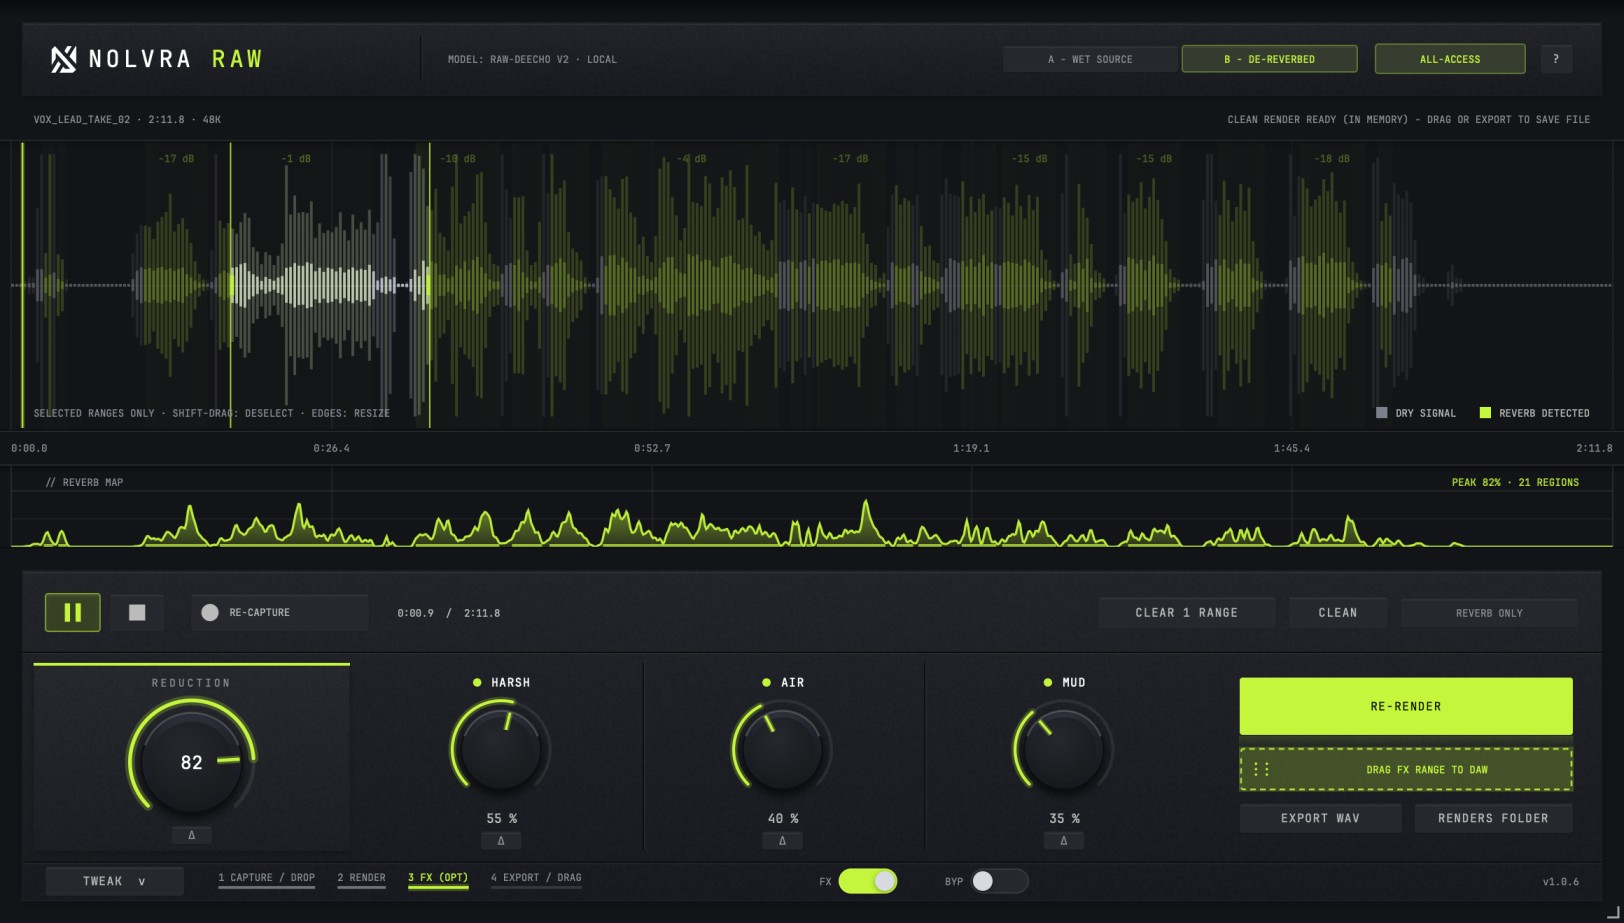Viewport: 1624px width, 923px height.
Task: Click the Clean button
Action: coord(1338,613)
